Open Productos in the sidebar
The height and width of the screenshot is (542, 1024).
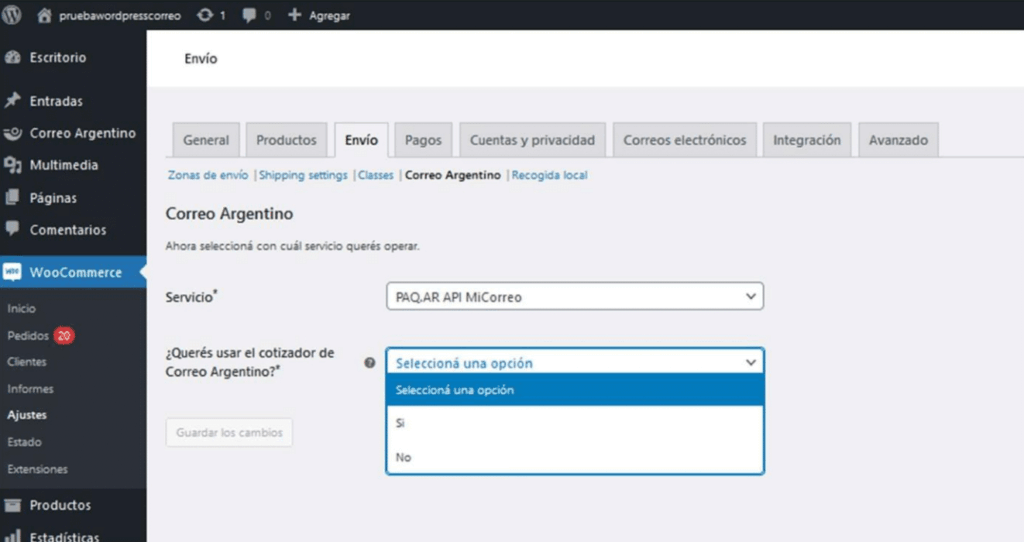coord(60,505)
